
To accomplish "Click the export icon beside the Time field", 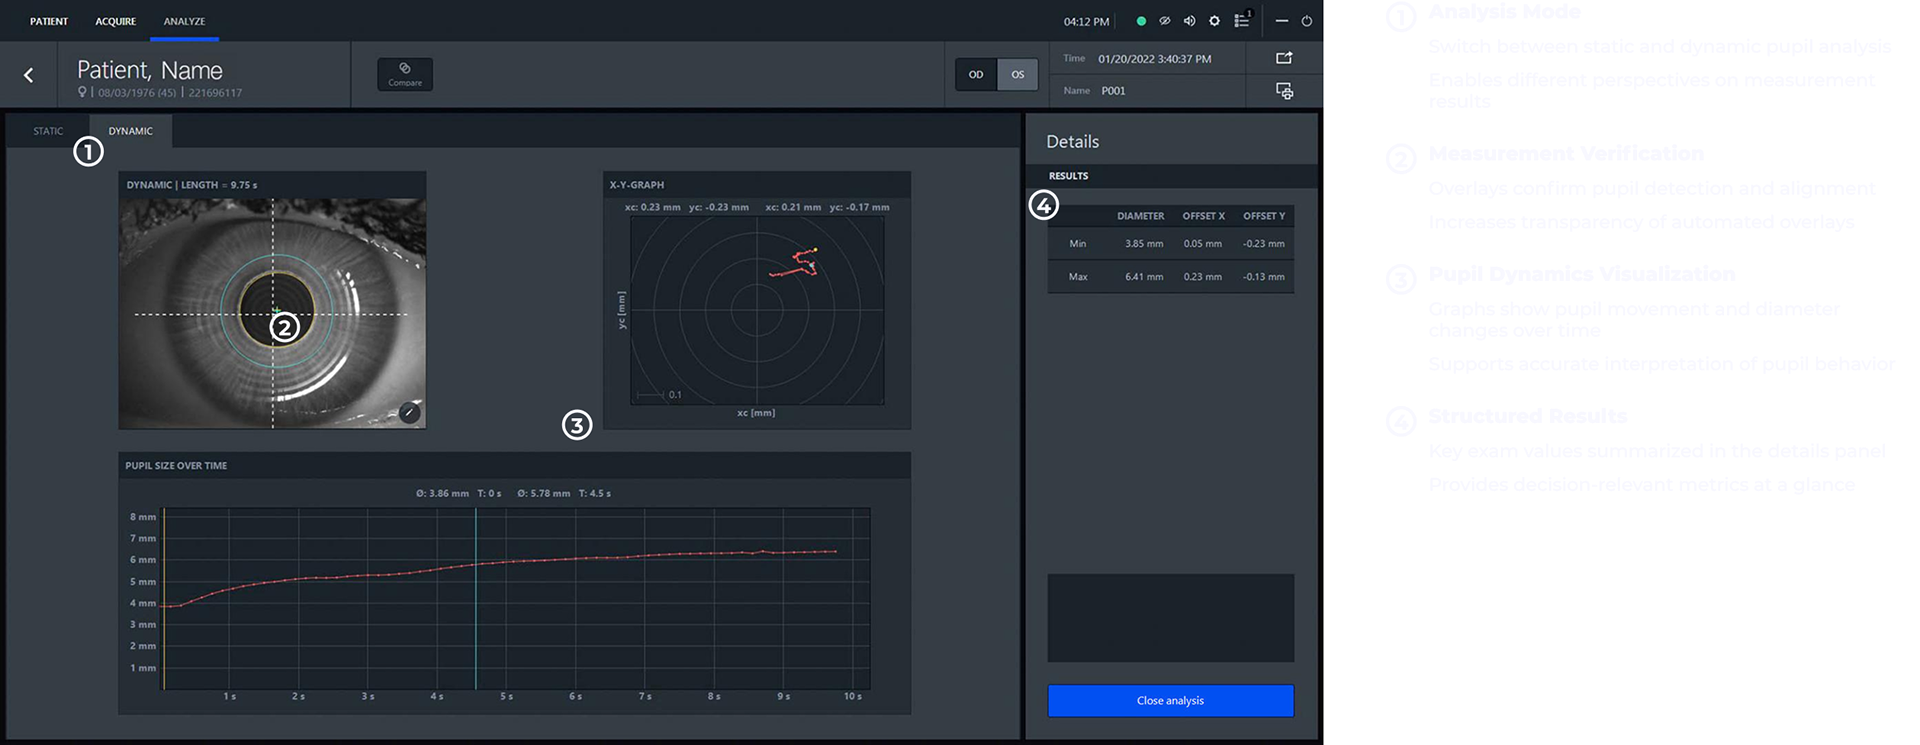I will [1284, 58].
